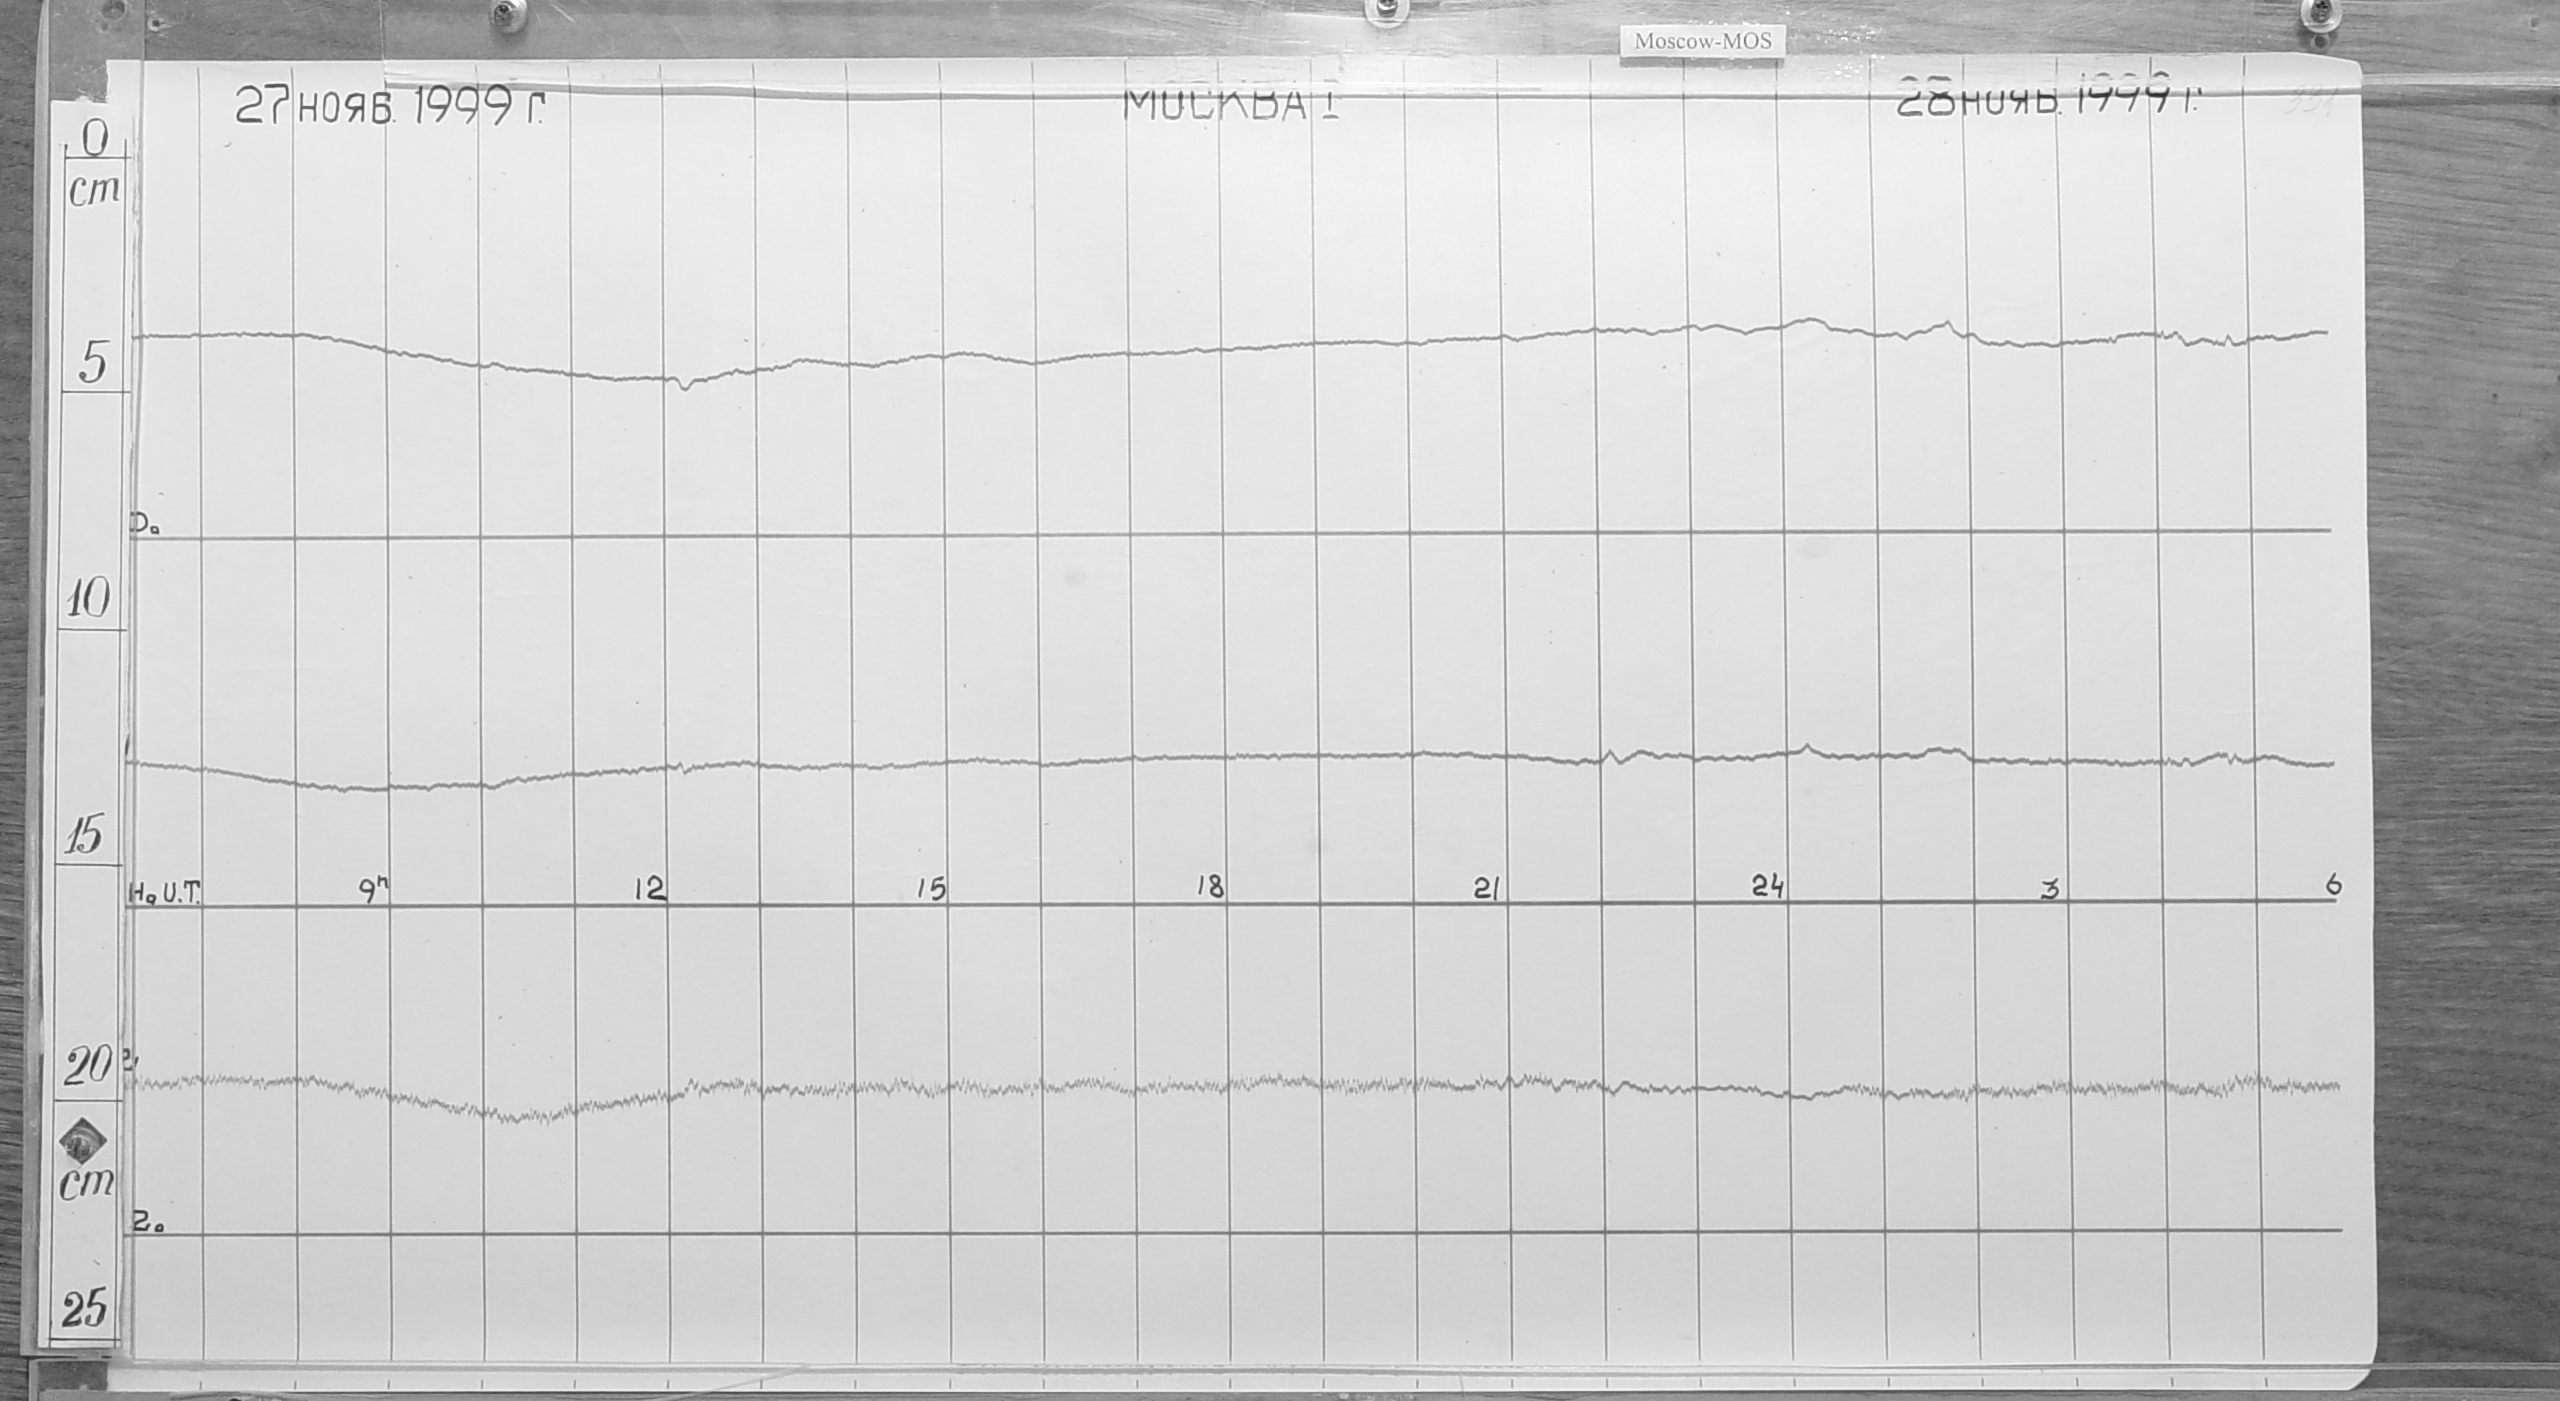2560x1401 pixels.
Task: Select the 15 hour time marker
Action: coord(931,888)
